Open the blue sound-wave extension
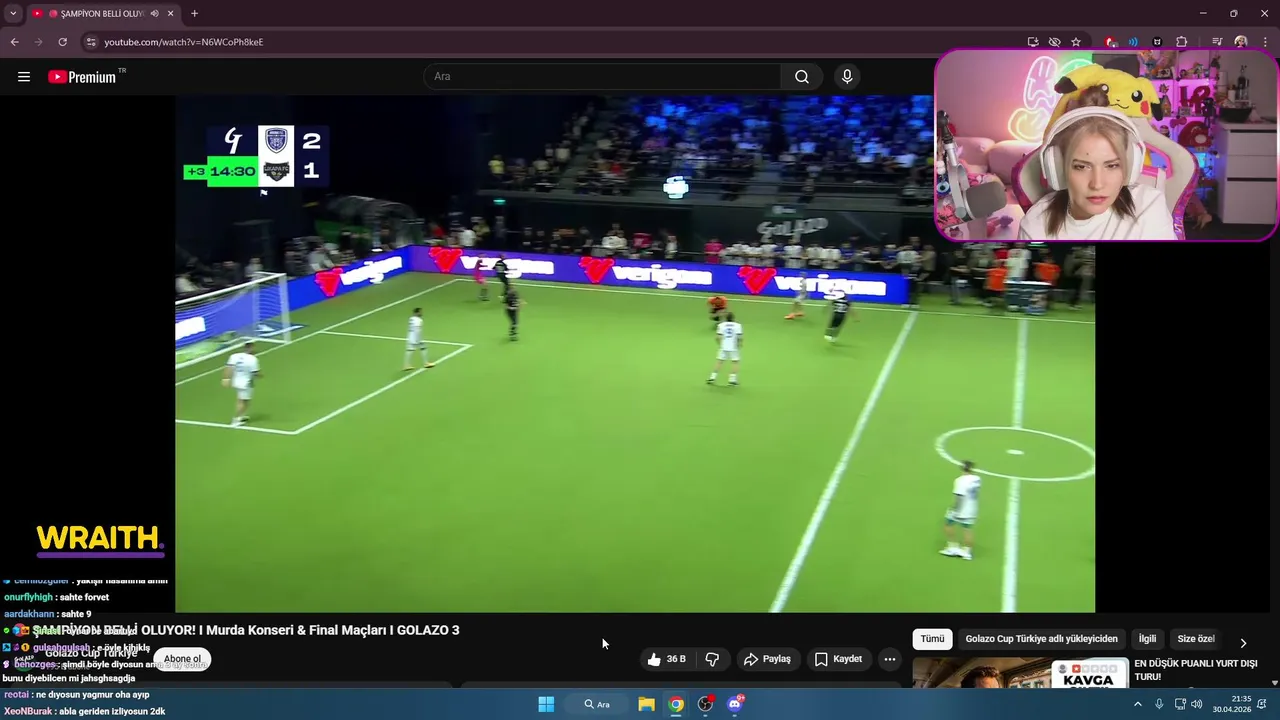This screenshot has height=720, width=1280. [x=1133, y=42]
